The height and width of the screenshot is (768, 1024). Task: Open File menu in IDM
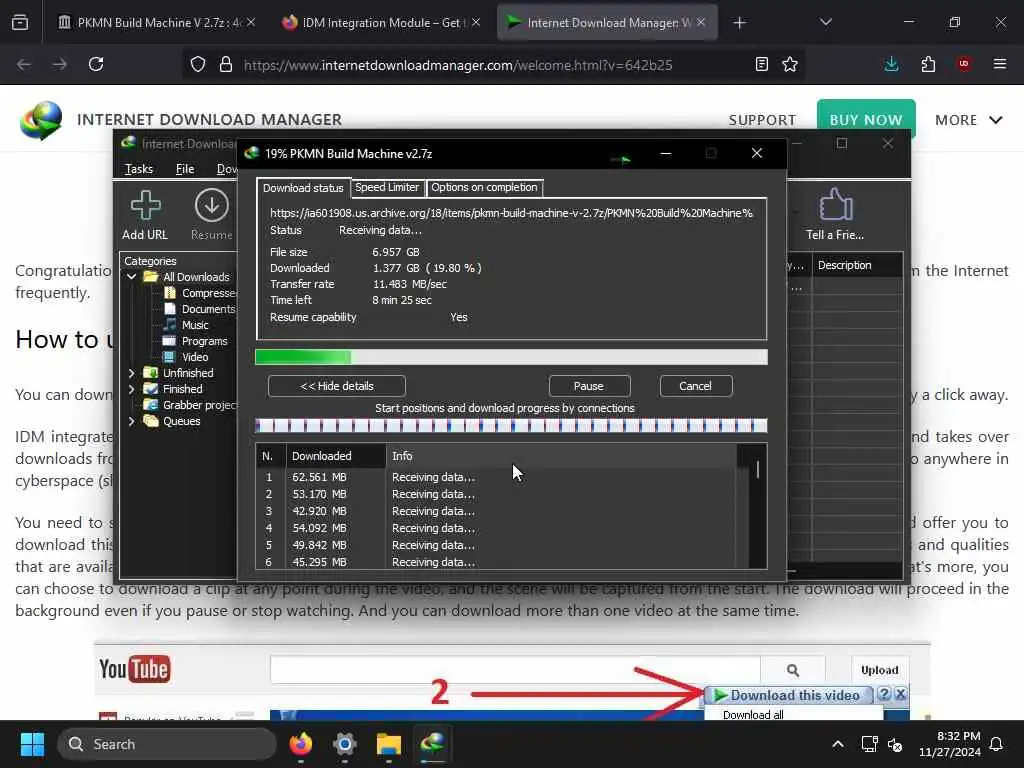[x=185, y=169]
